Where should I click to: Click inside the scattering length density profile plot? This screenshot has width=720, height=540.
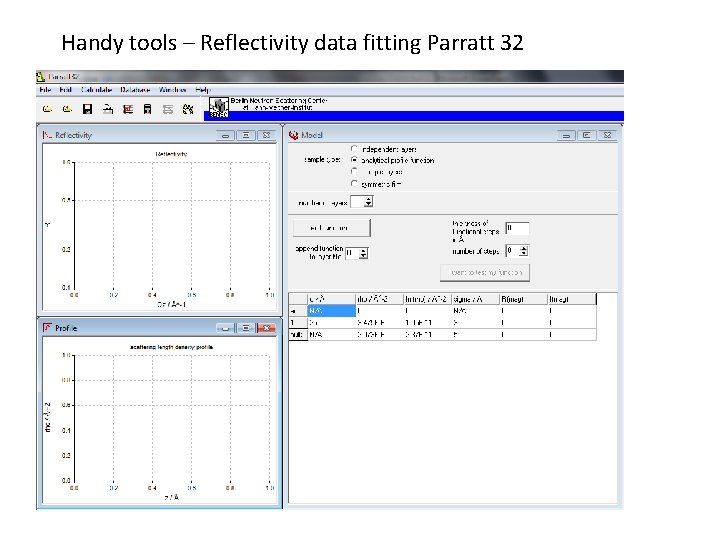tap(171, 418)
